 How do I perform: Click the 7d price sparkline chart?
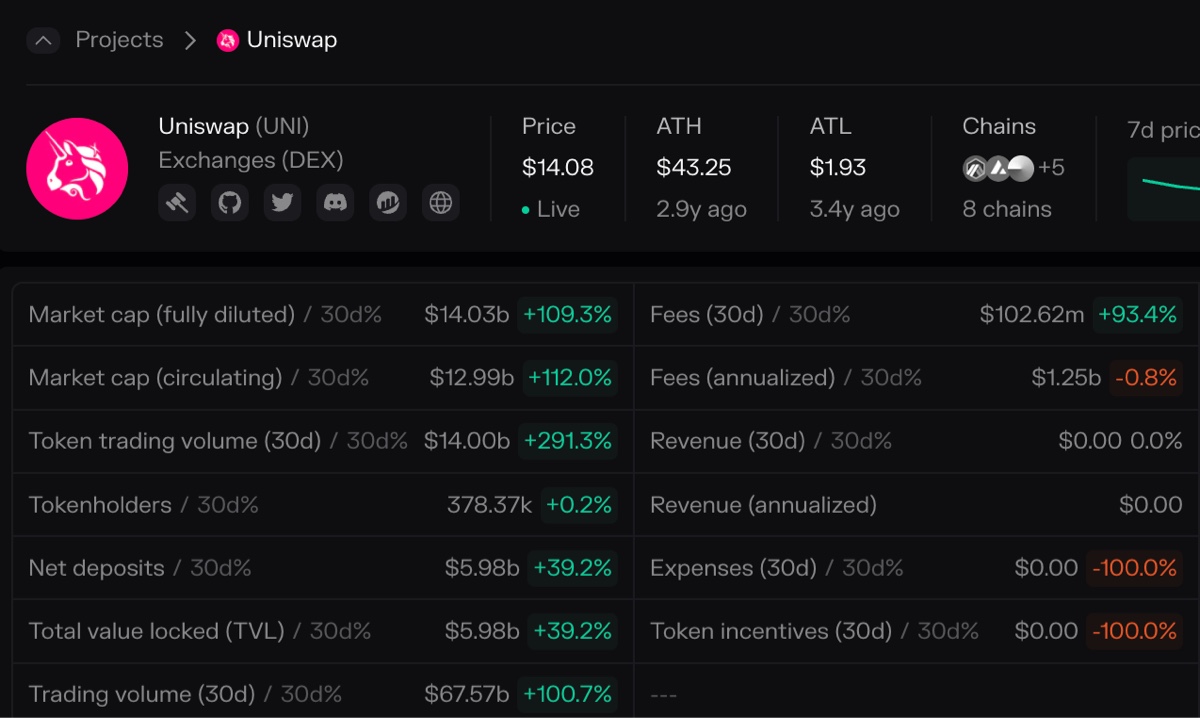tap(1165, 185)
